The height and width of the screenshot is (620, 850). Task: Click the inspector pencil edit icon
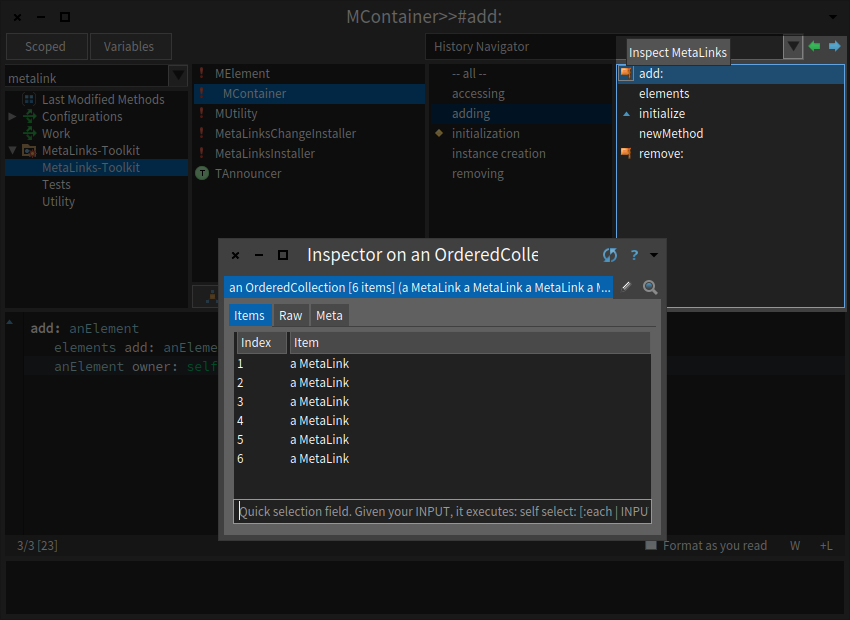click(626, 287)
